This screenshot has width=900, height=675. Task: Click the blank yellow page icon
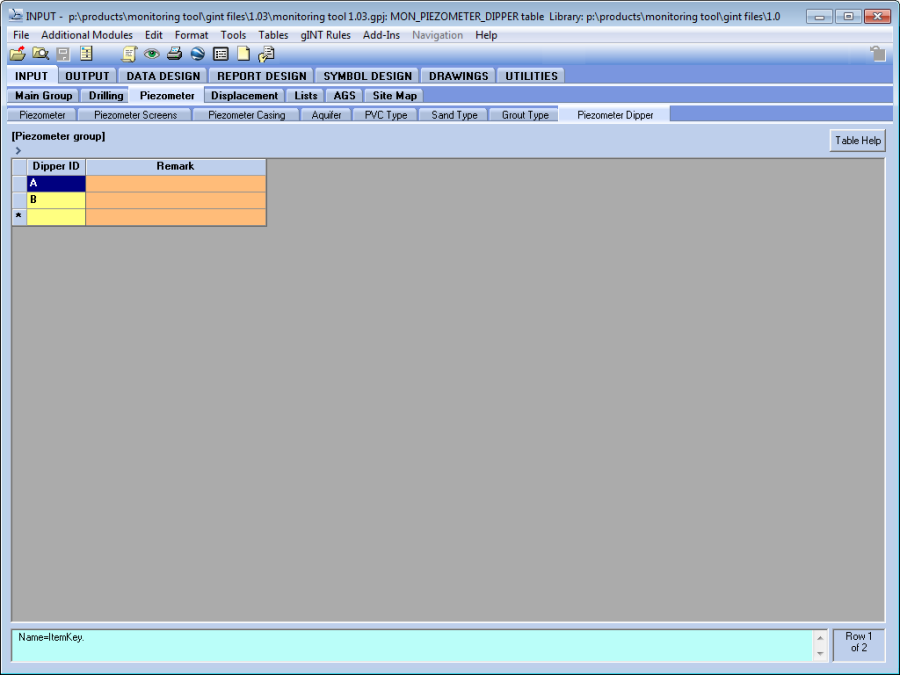tap(243, 54)
